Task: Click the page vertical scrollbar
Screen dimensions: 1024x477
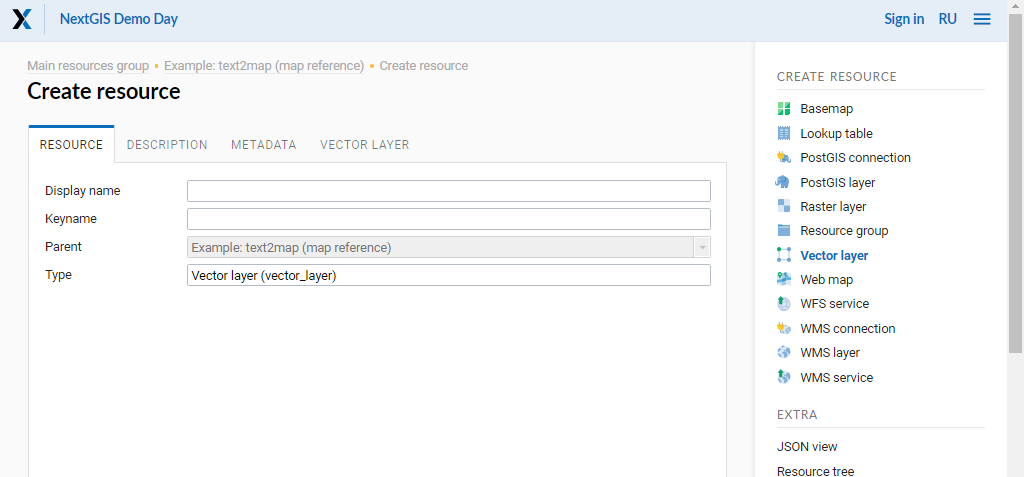Action: [x=1016, y=183]
